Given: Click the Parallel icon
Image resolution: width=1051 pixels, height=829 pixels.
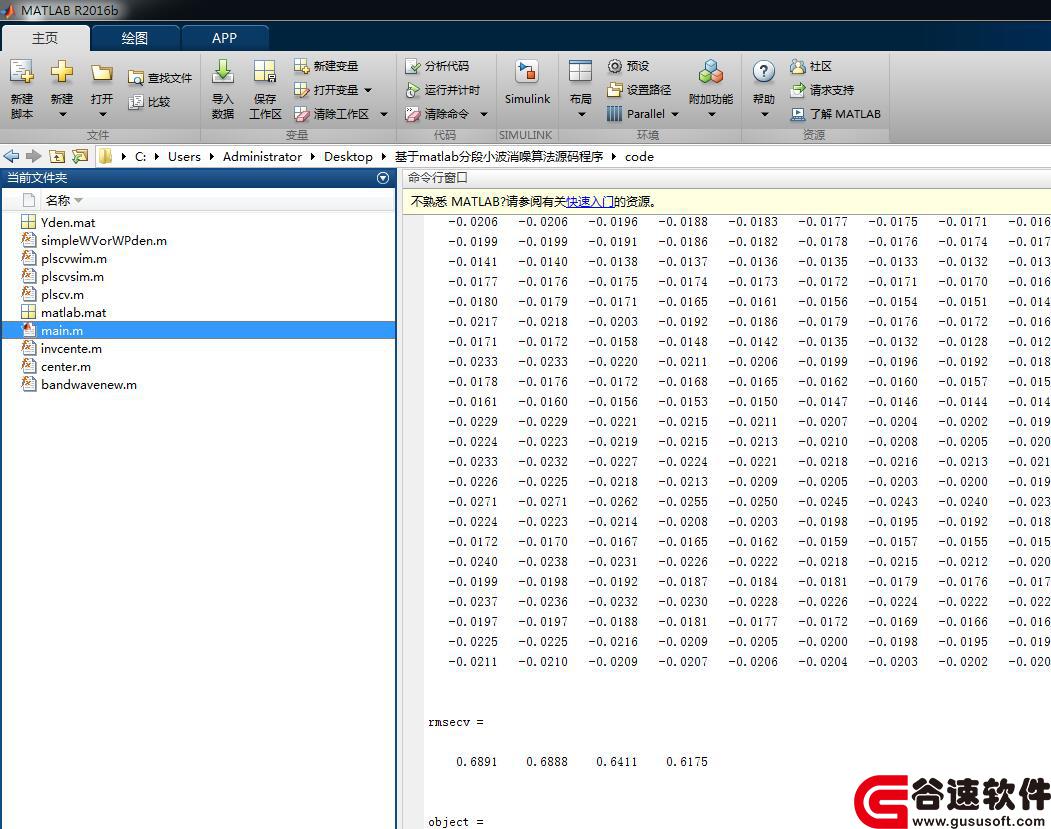Looking at the screenshot, I should click(x=614, y=114).
